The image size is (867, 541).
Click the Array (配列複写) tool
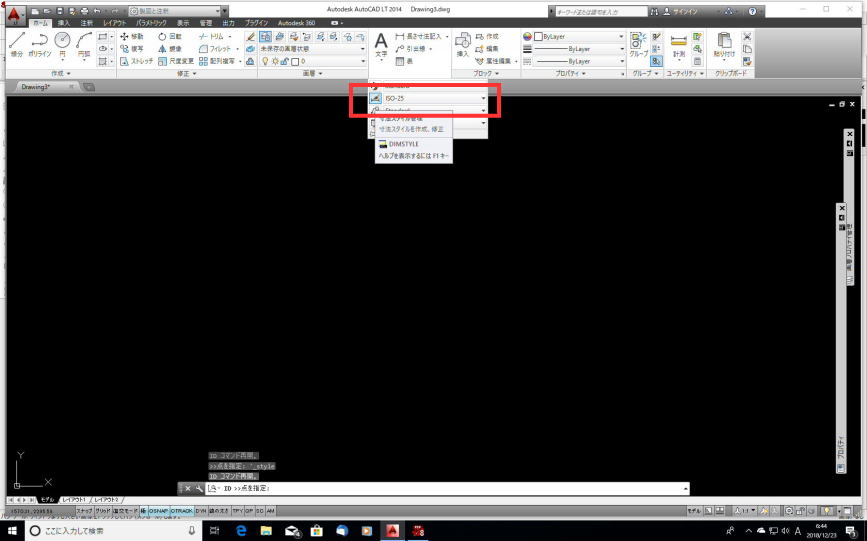(x=217, y=61)
